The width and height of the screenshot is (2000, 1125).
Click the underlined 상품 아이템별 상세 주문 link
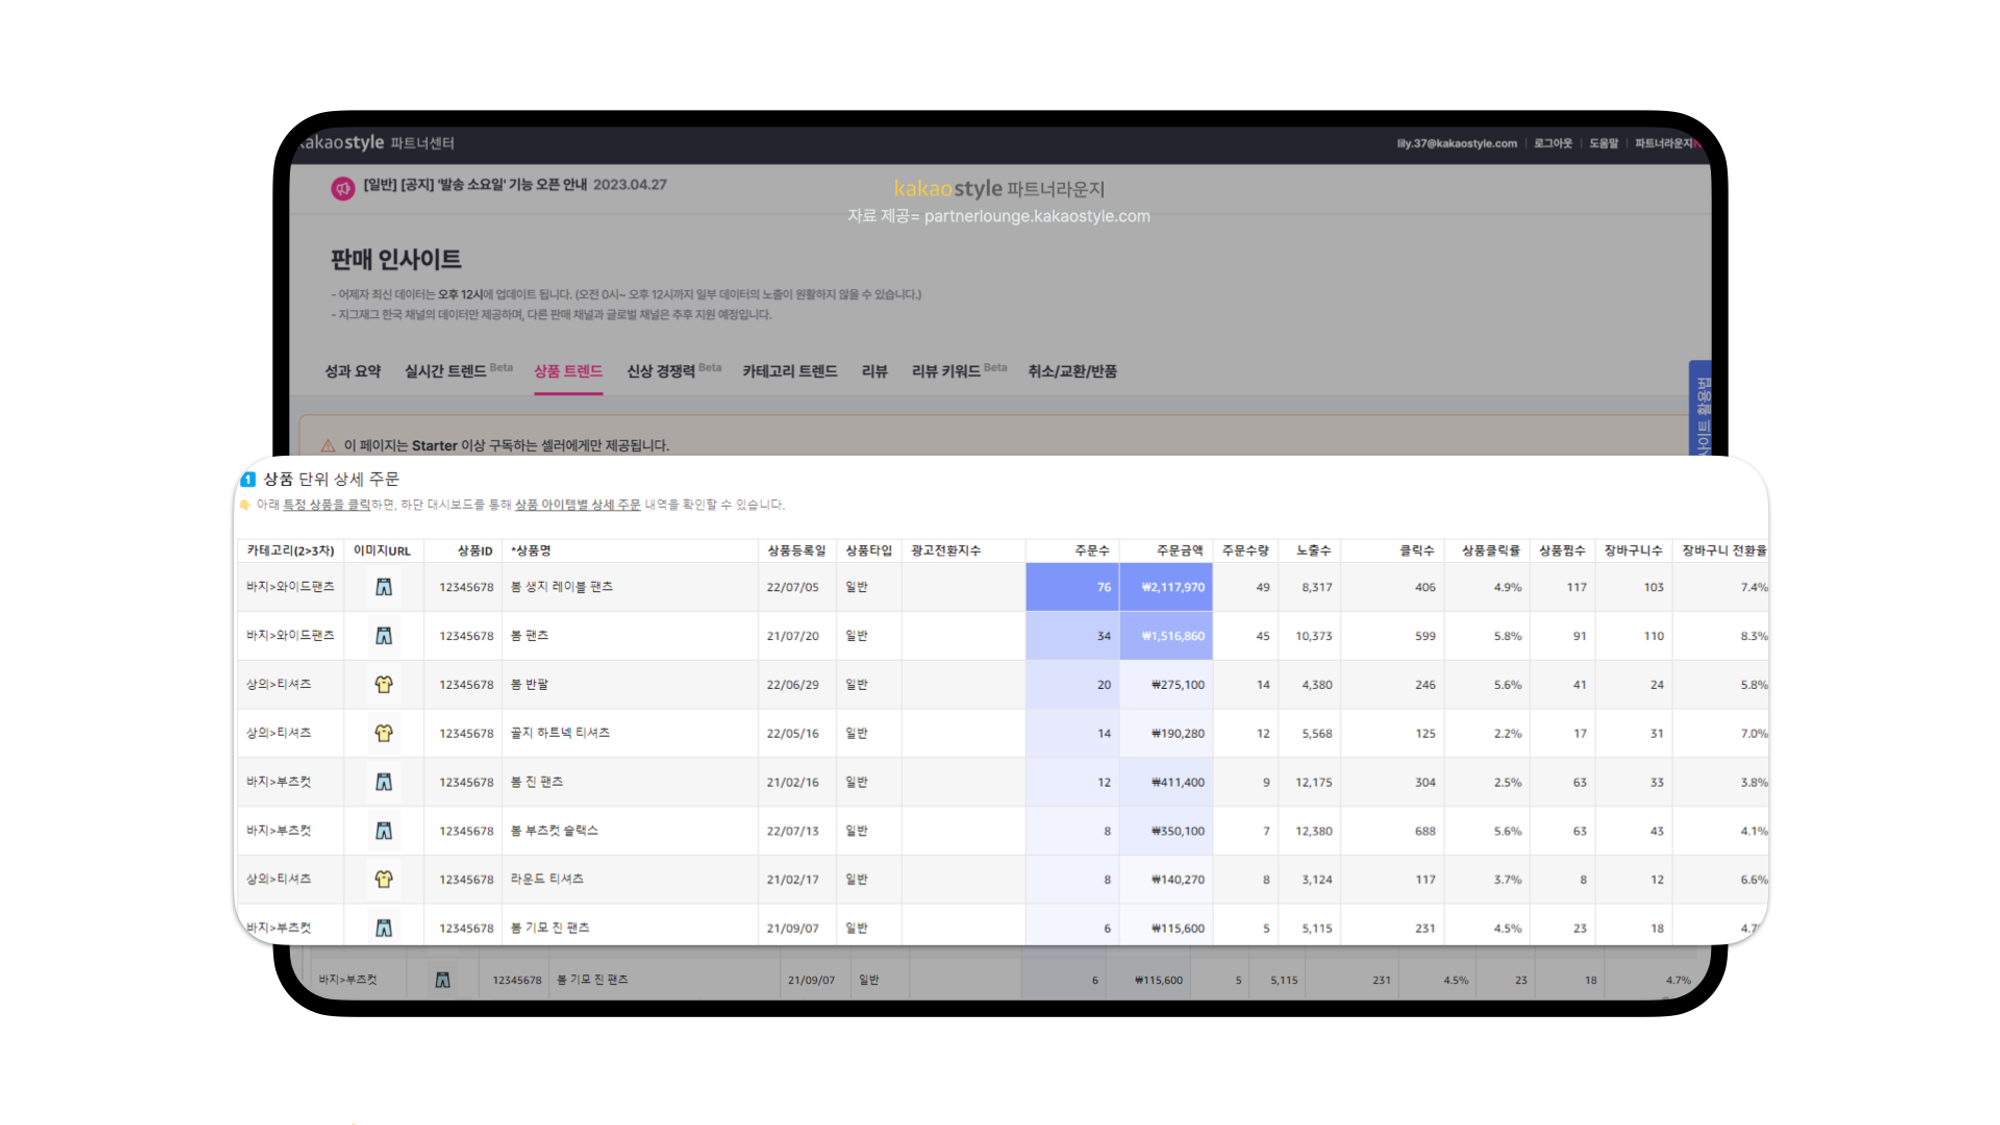pyautogui.click(x=577, y=505)
